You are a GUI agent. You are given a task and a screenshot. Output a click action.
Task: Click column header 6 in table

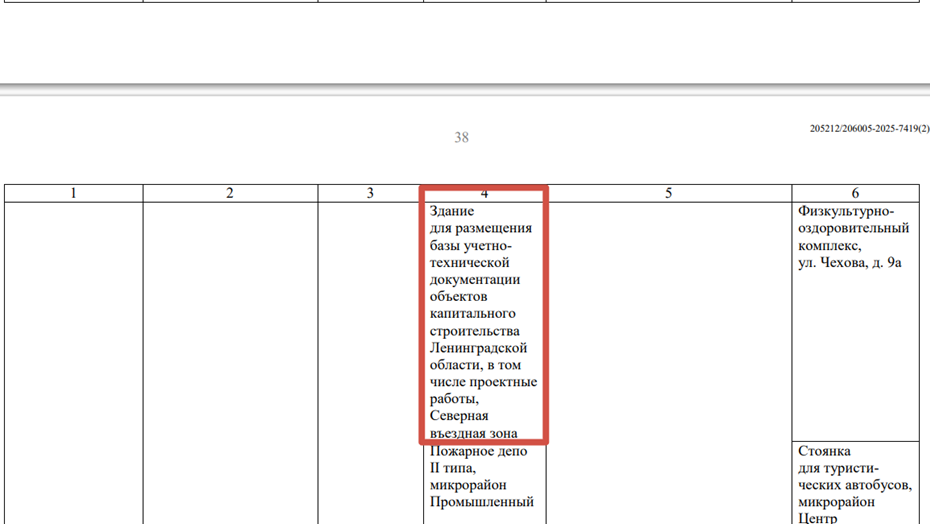tap(855, 193)
